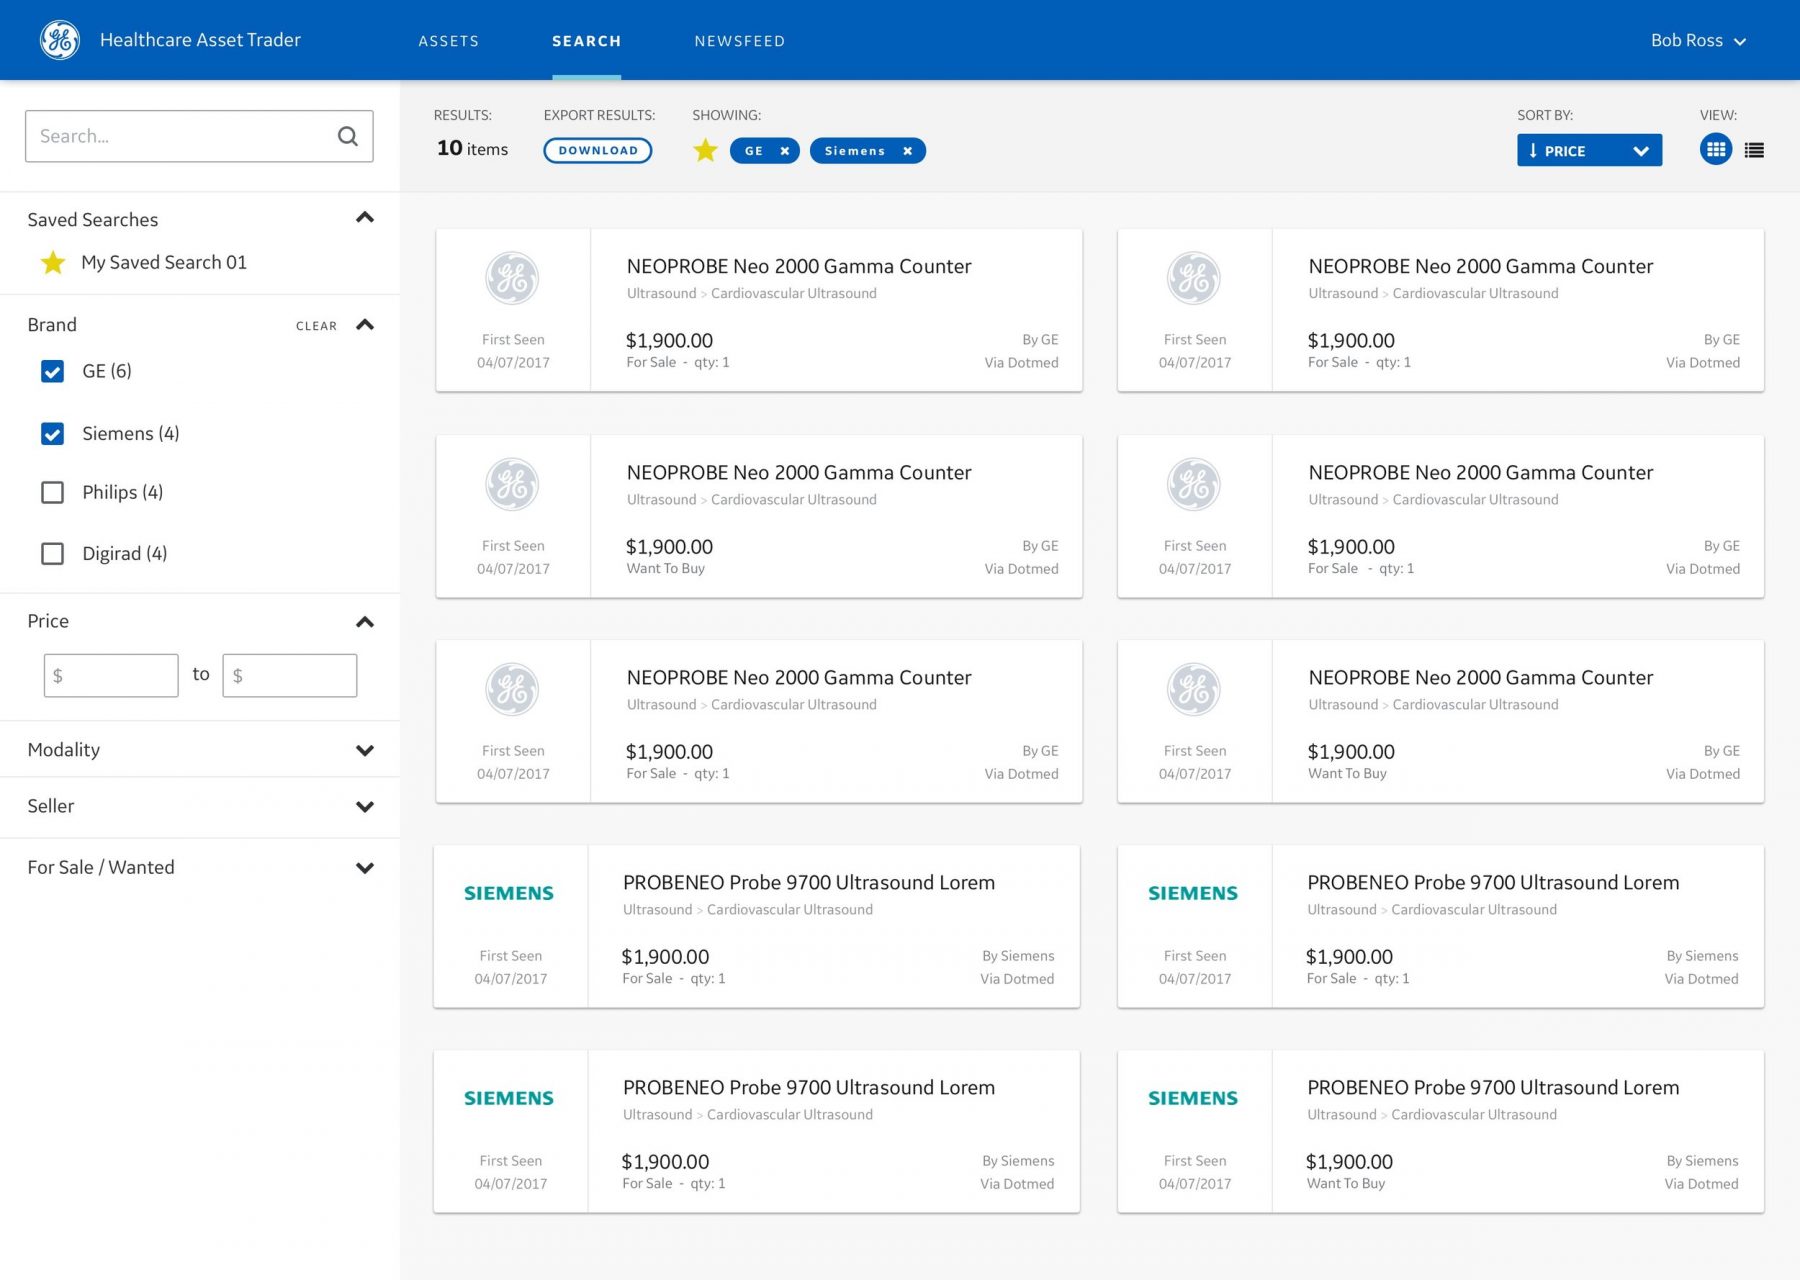Screen dimensions: 1800x1280
Task: Open the Newsfeed tab
Action: point(740,41)
